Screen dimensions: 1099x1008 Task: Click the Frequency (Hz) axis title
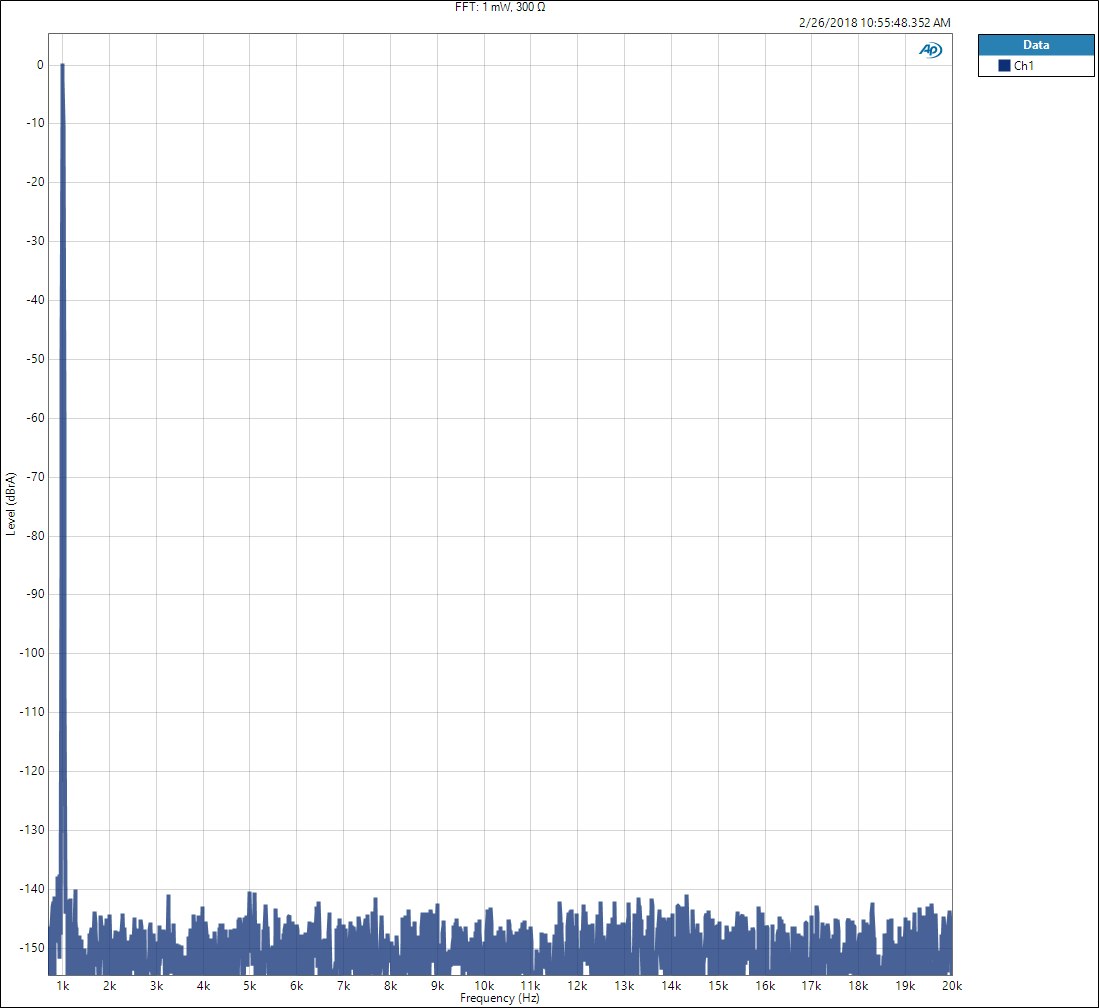[500, 998]
